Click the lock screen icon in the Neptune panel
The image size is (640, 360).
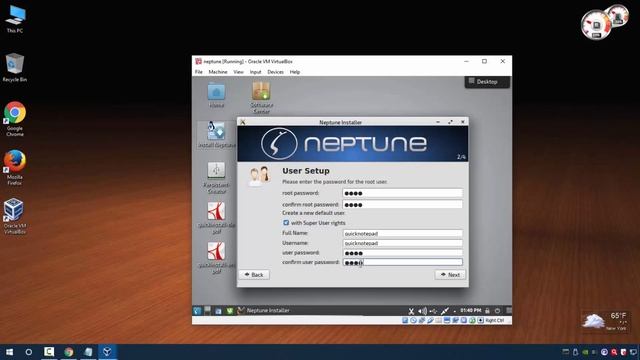[x=487, y=311]
